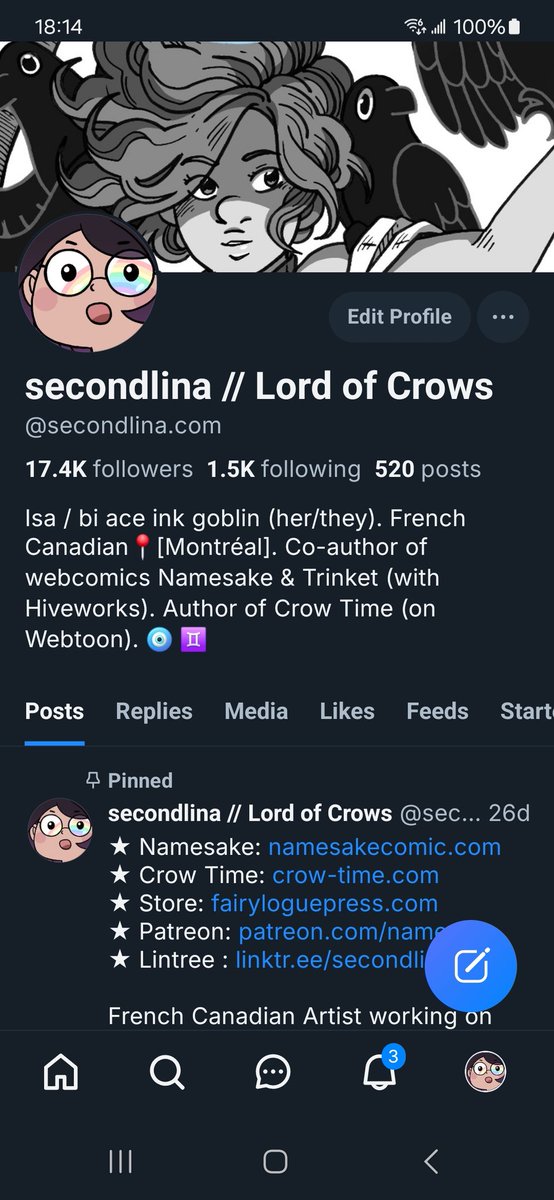
Task: Open the Likes tab
Action: coord(347,711)
